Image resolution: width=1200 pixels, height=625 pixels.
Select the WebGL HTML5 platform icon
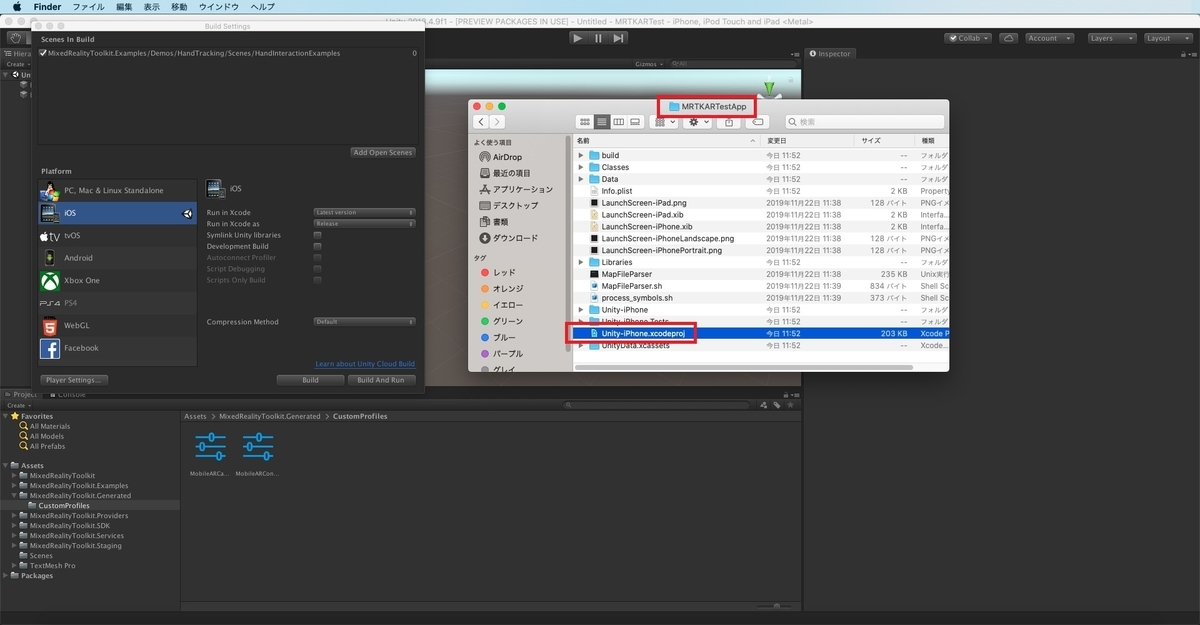(50, 326)
